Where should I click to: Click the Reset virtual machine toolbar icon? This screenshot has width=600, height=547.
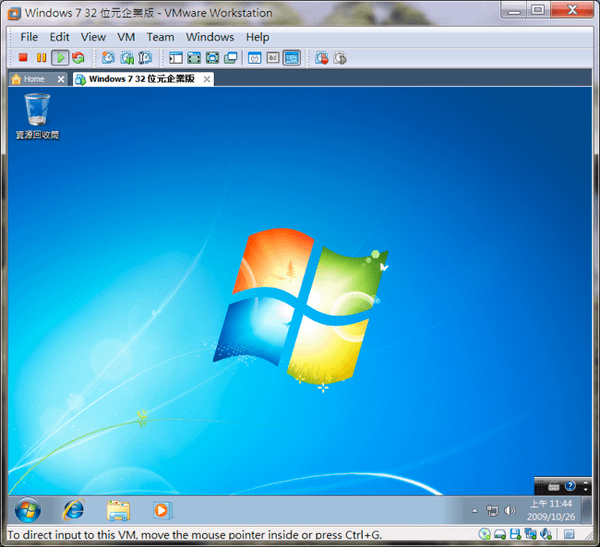pos(78,58)
